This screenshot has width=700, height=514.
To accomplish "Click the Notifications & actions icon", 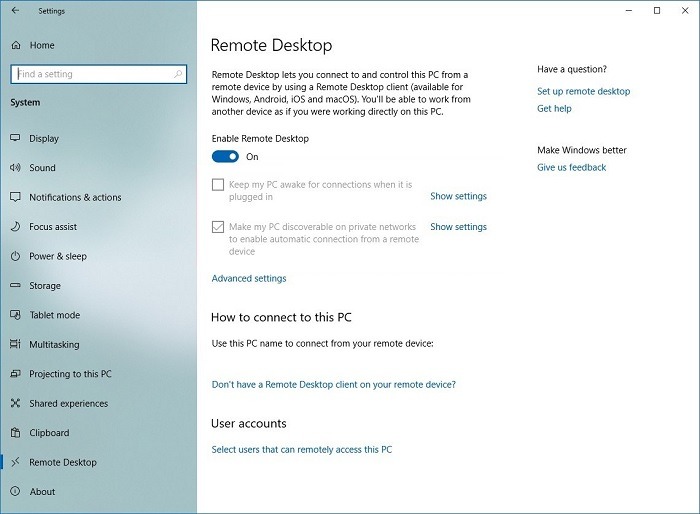I will 15,197.
